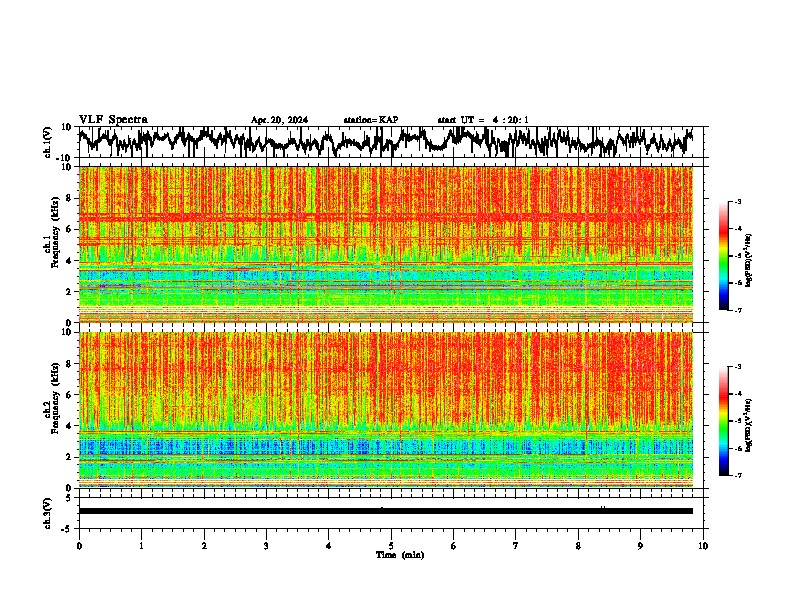Click the time axis tick label "9"
The height and width of the screenshot is (612, 792).
click(640, 546)
